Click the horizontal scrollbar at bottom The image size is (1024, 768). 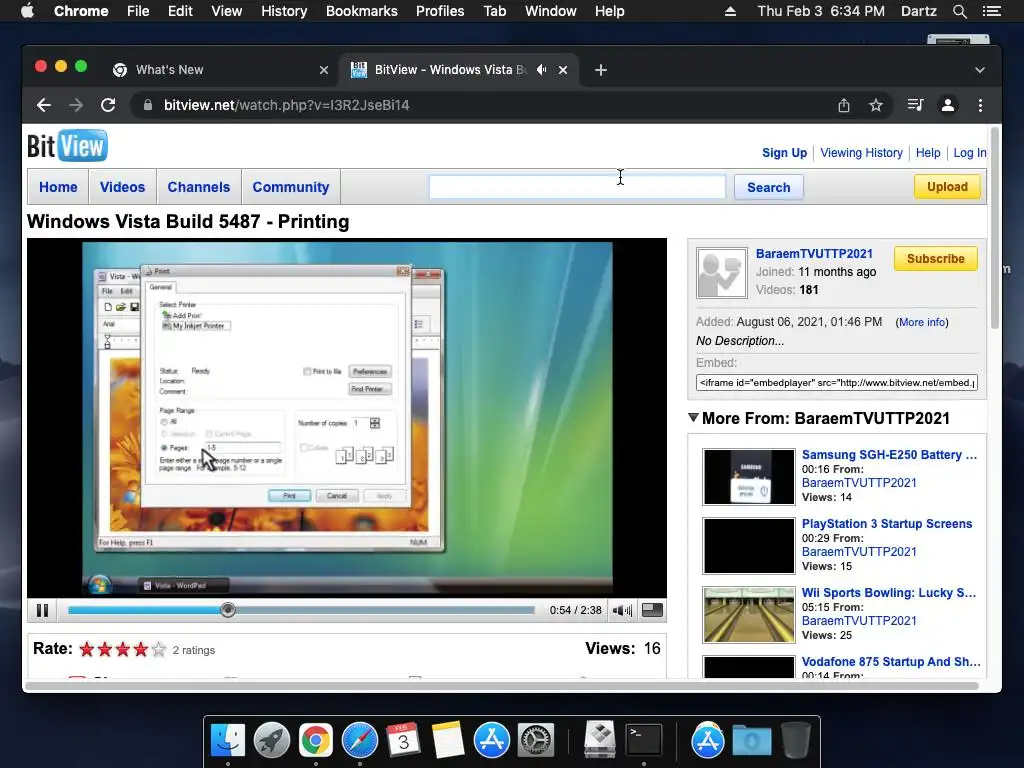coord(502,686)
